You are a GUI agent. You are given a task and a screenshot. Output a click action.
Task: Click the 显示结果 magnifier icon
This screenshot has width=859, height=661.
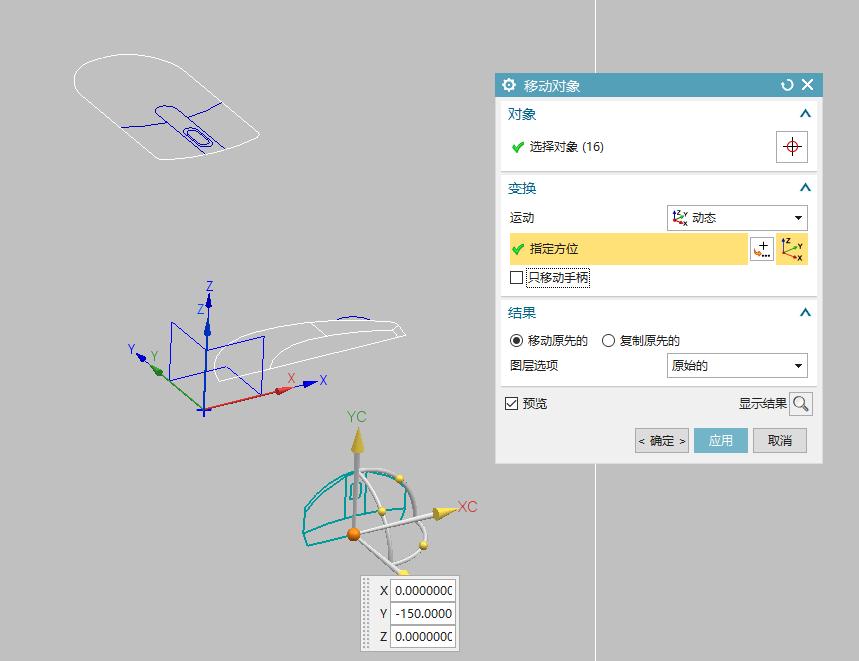point(800,404)
